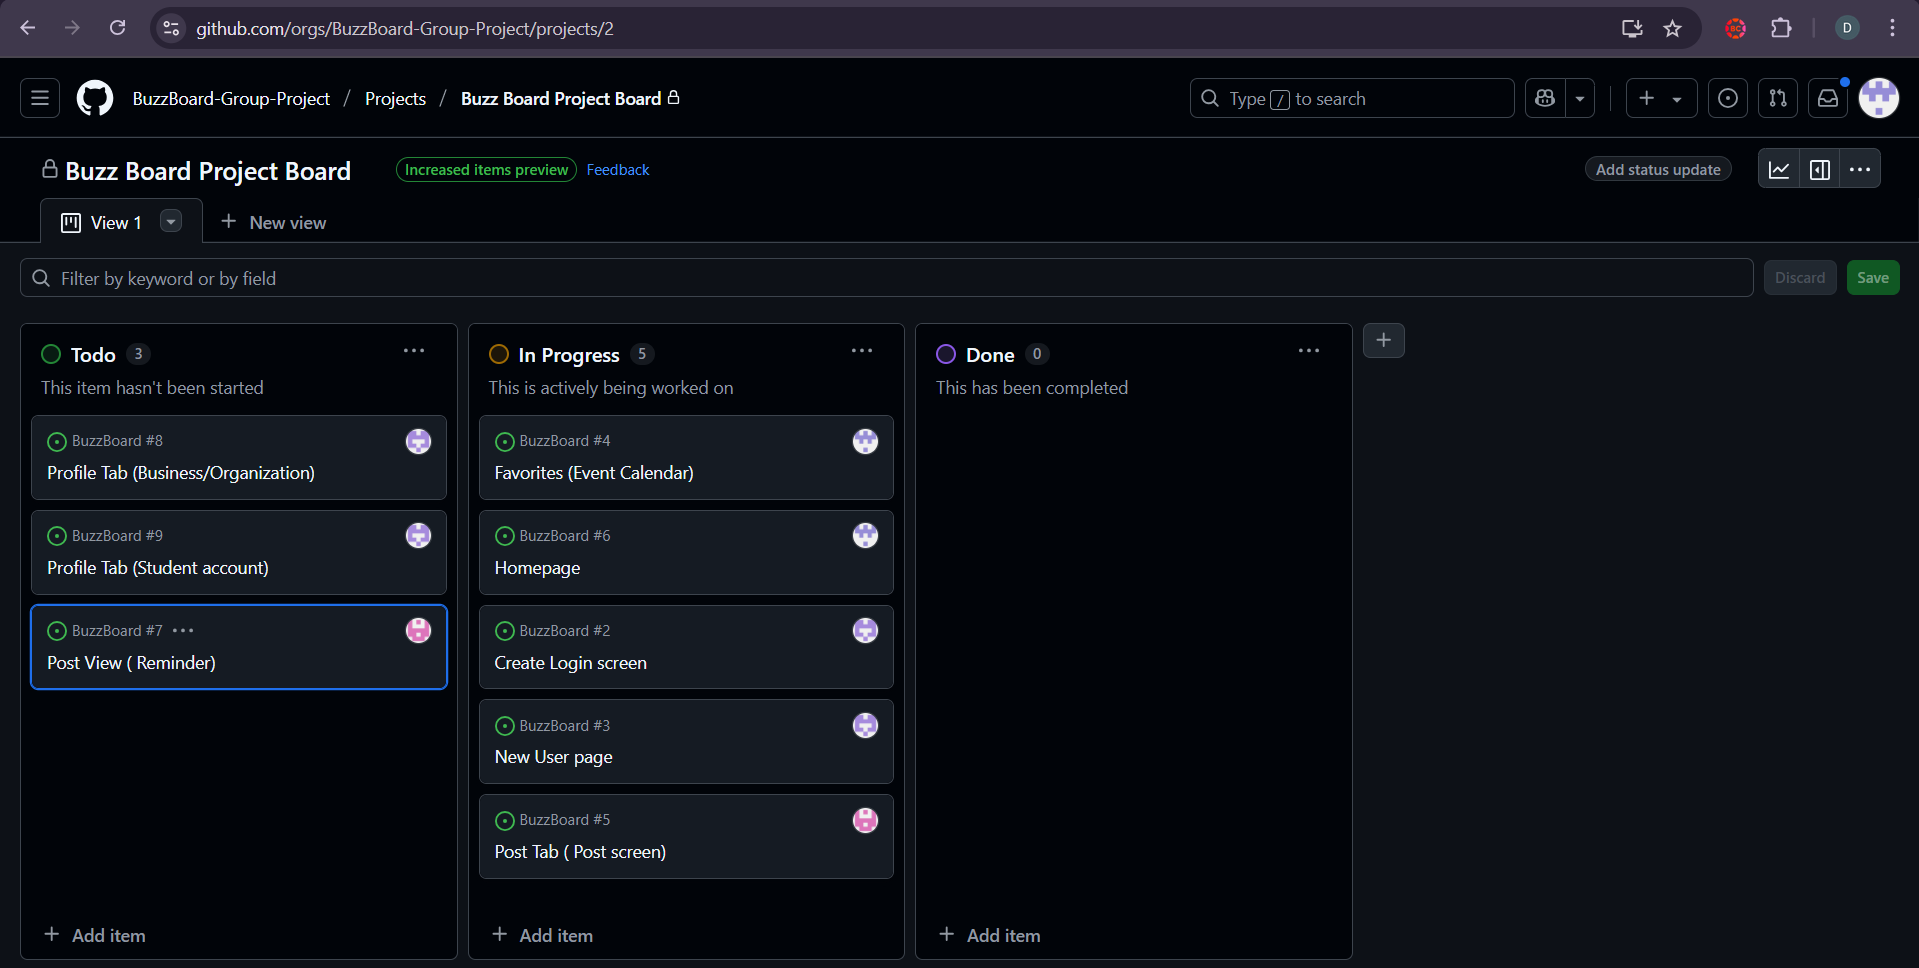The width and height of the screenshot is (1919, 968).
Task: Open New User page card
Action: coord(553,757)
